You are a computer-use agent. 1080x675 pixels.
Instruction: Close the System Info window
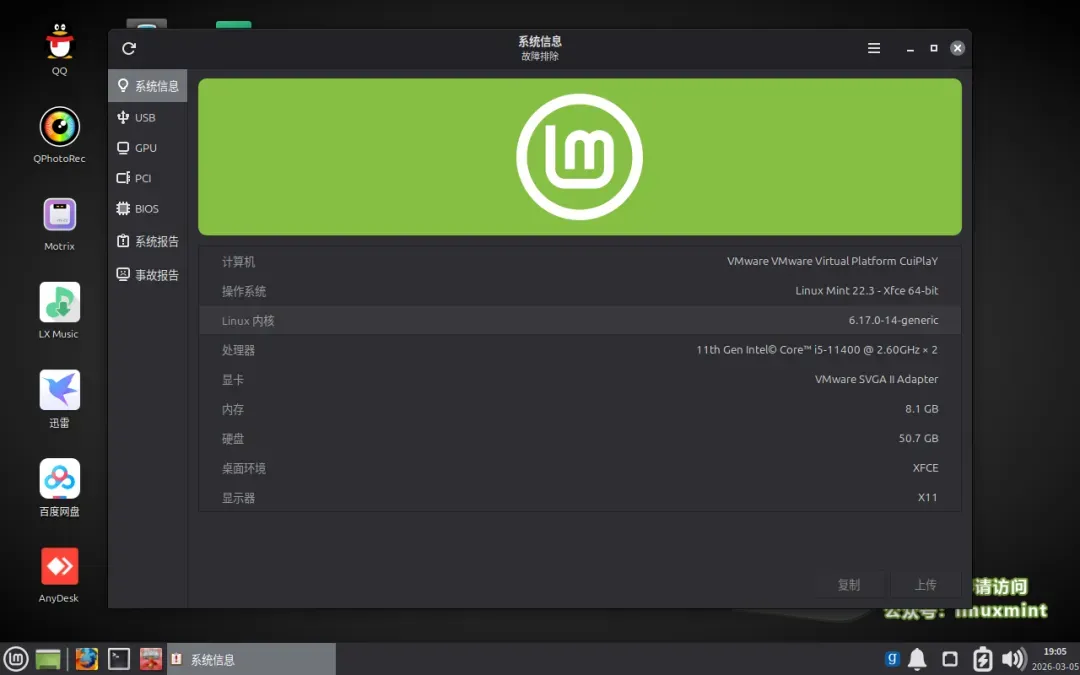[x=957, y=48]
